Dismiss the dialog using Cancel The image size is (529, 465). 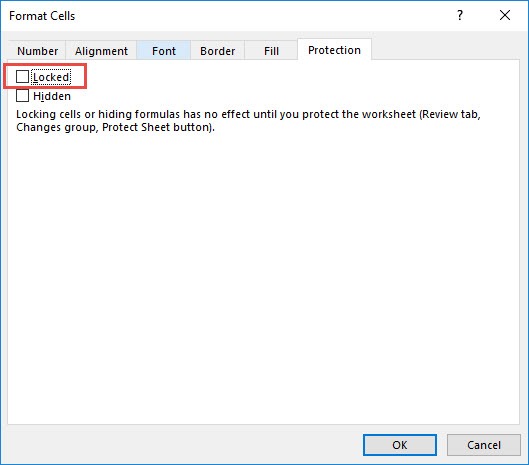coord(484,445)
